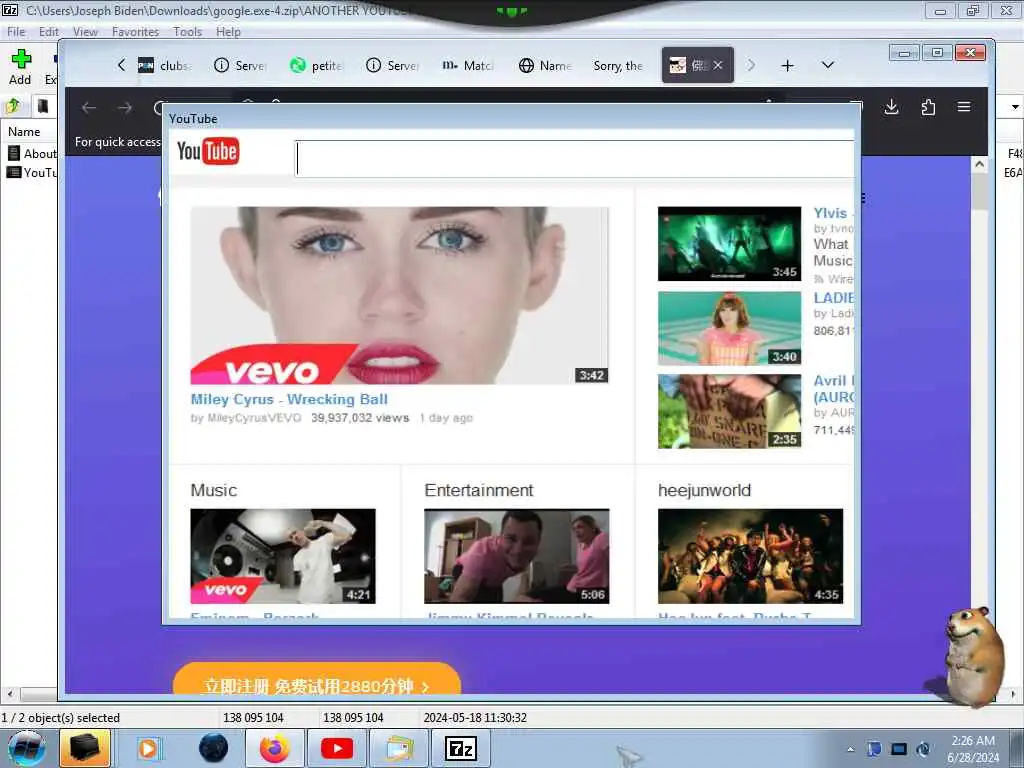Click the YouTube search input field
Viewport: 1024px width, 768px height.
[x=575, y=158]
